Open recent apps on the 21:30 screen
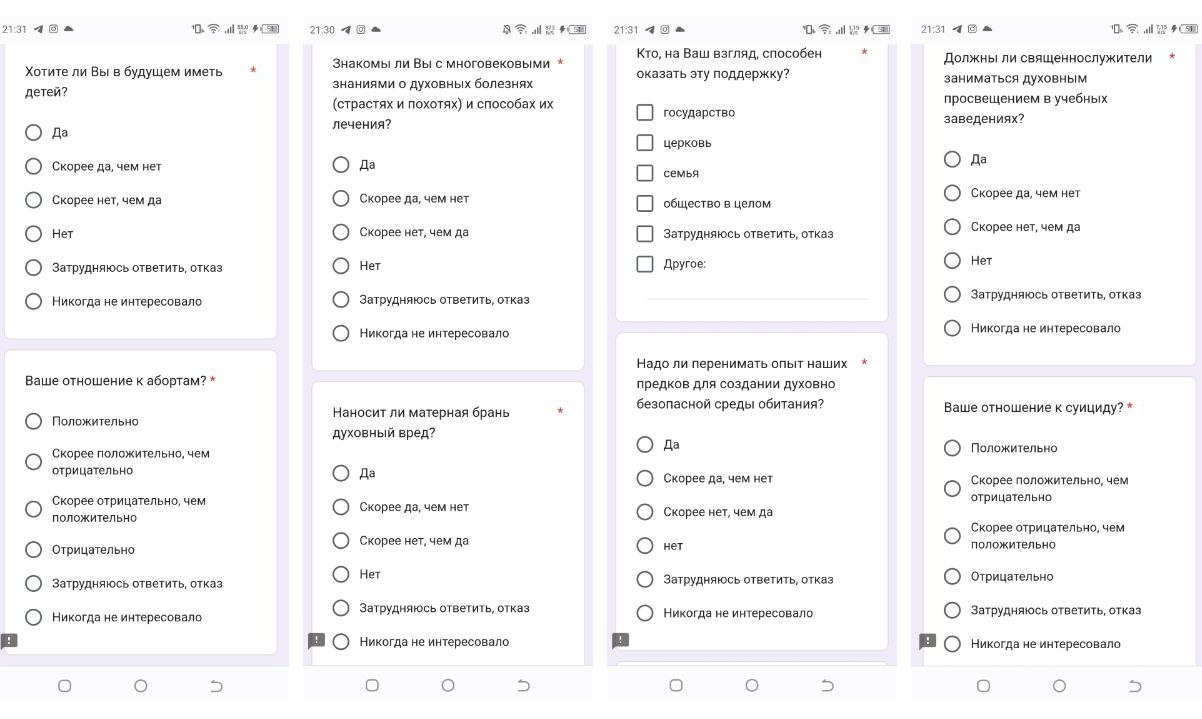Screen dimensions: 1202x719 pyautogui.click(x=372, y=686)
